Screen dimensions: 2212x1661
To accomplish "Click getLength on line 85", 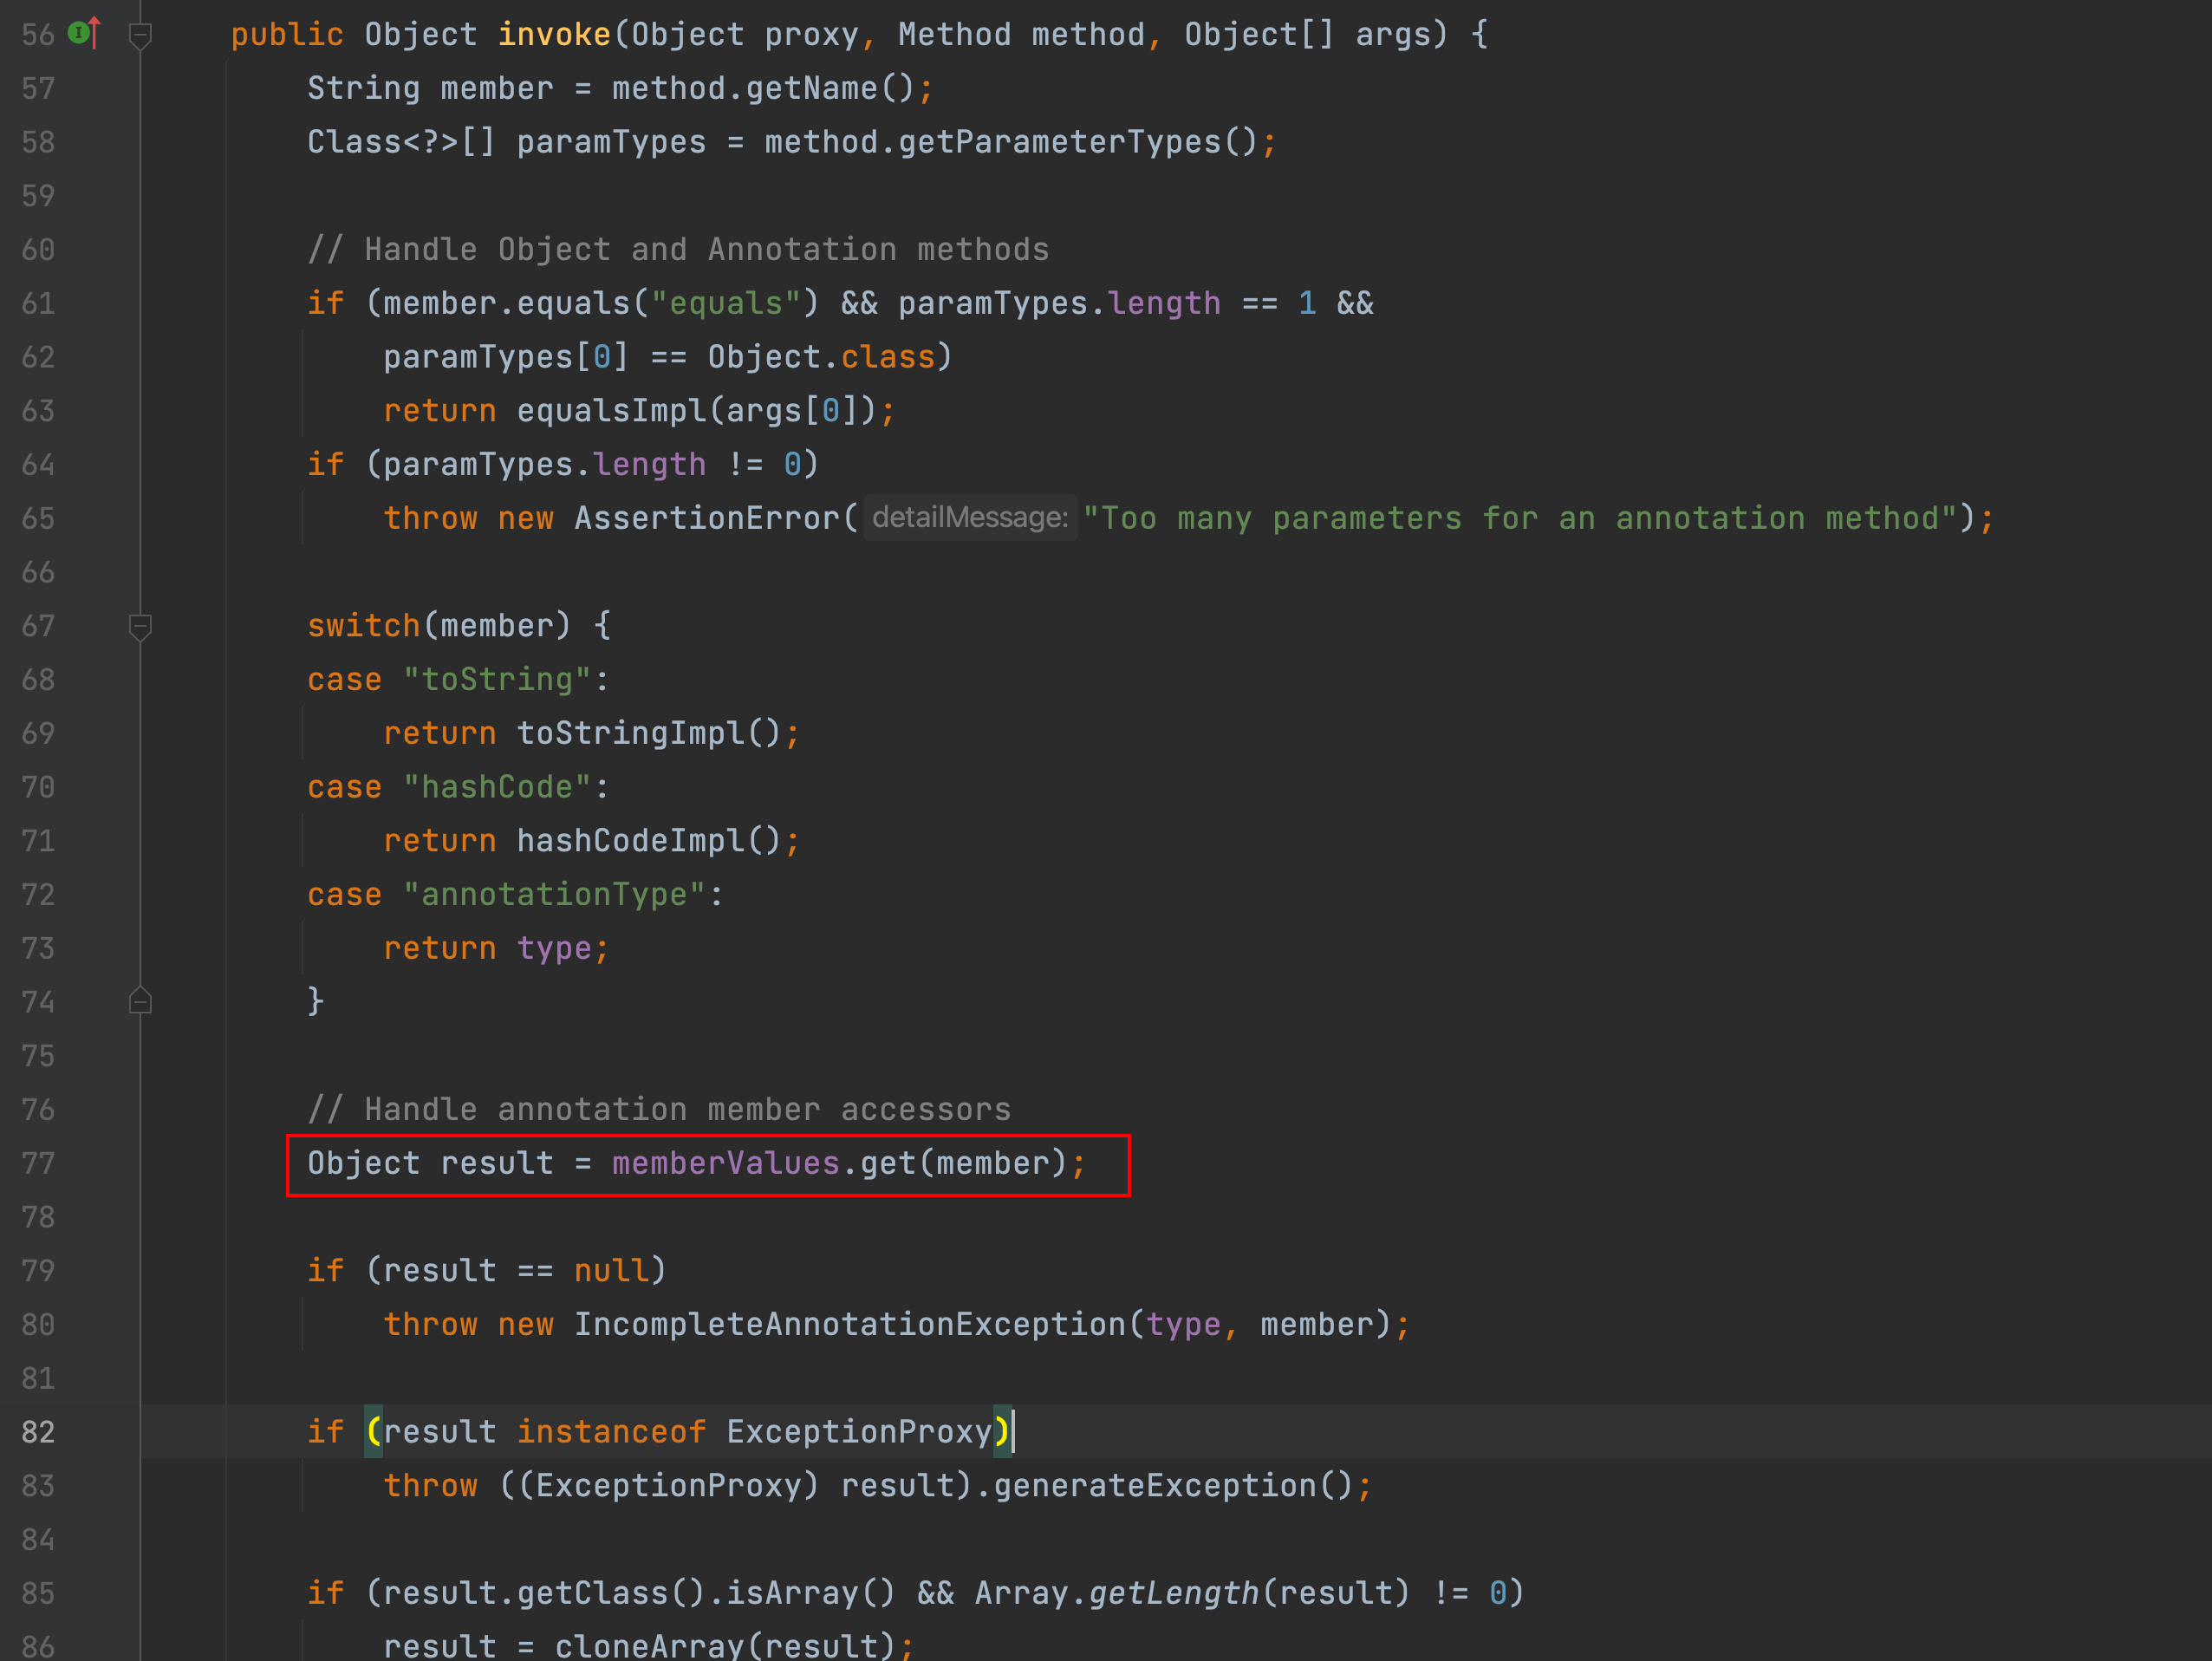I will click(x=1174, y=1593).
